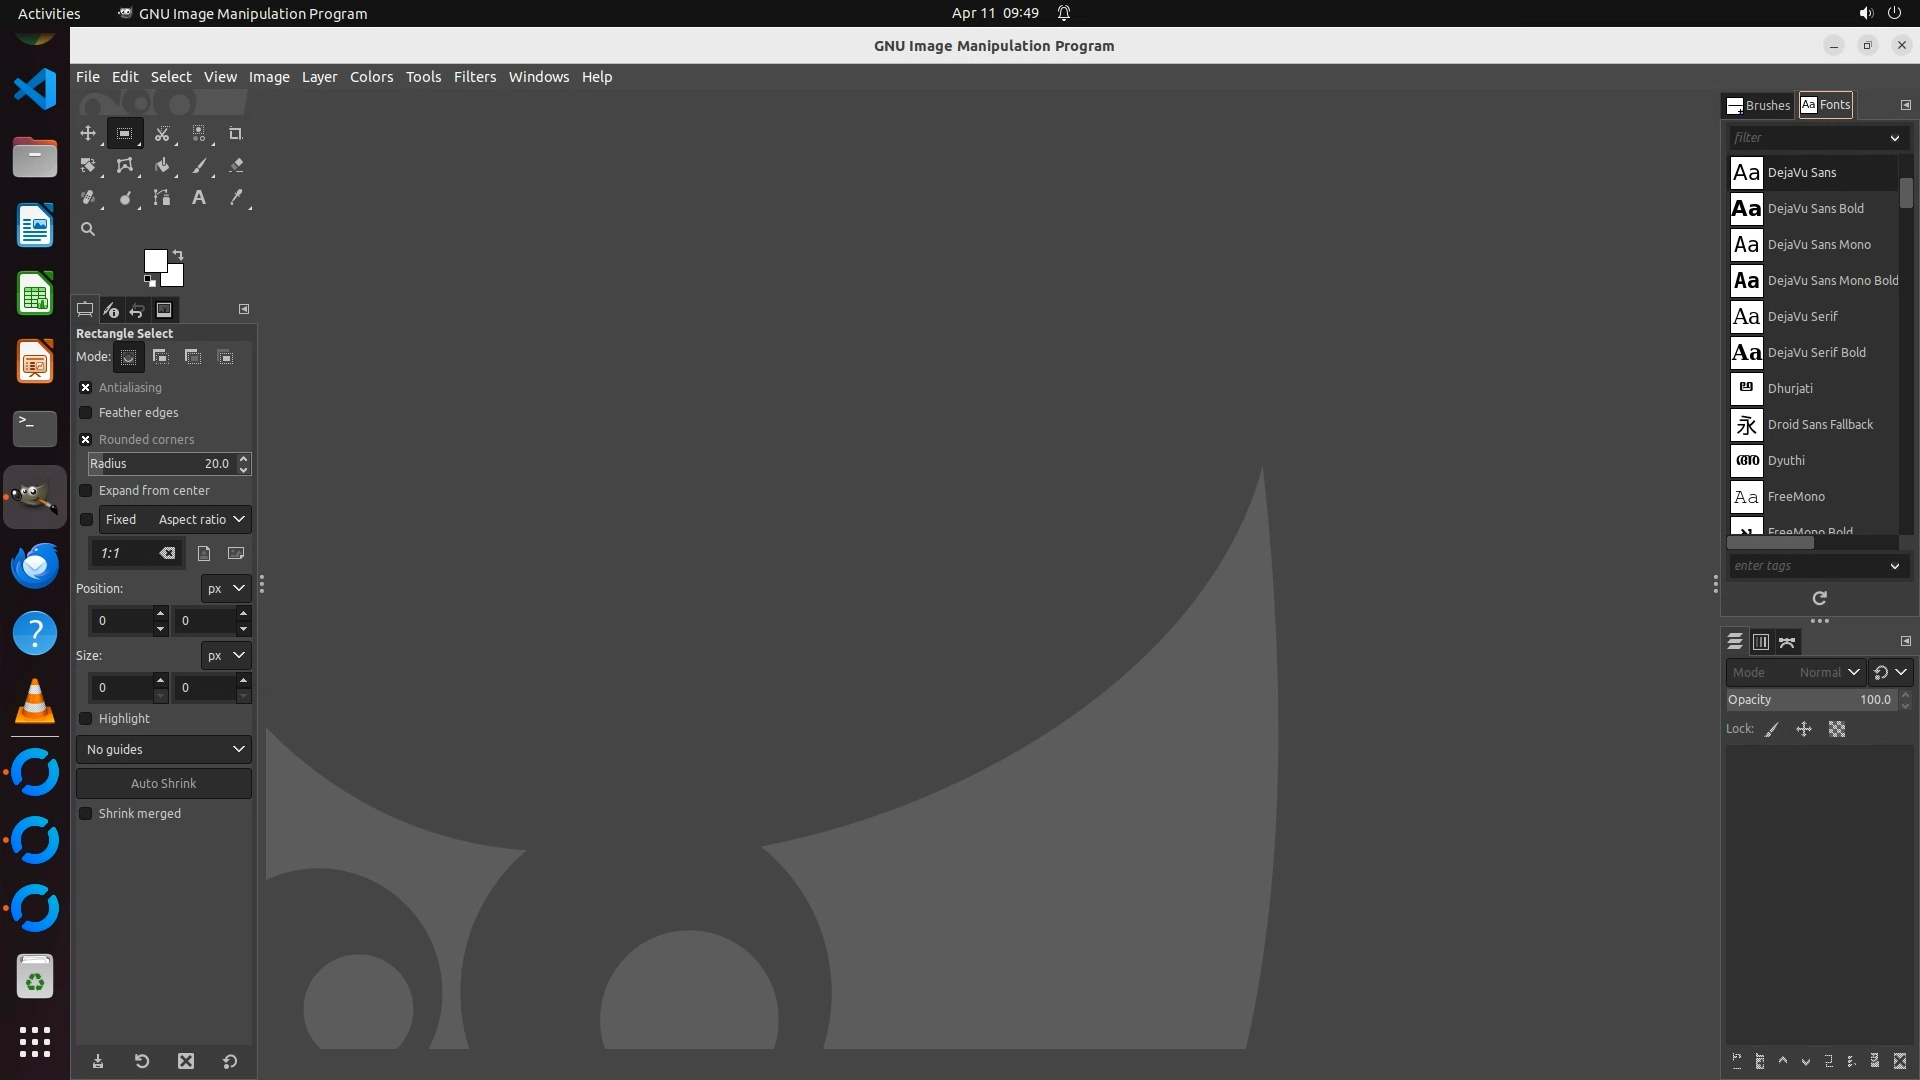The width and height of the screenshot is (1920, 1080).
Task: Enable the Feather edges checkbox
Action: coord(86,413)
